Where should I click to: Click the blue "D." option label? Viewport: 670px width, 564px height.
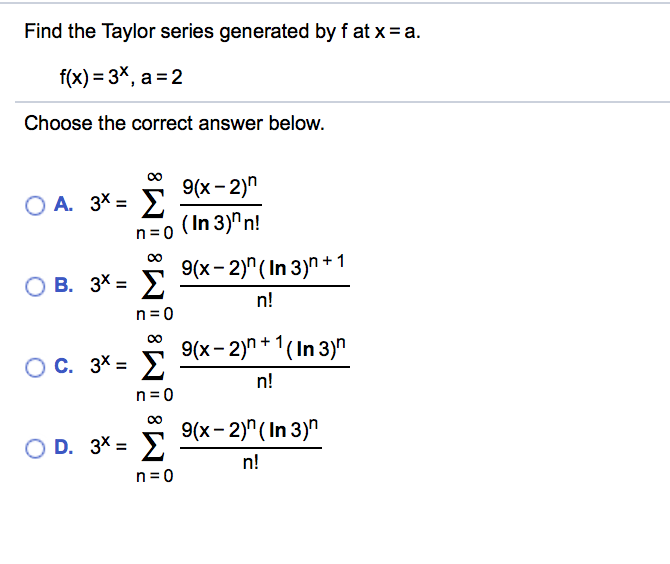coord(64,447)
